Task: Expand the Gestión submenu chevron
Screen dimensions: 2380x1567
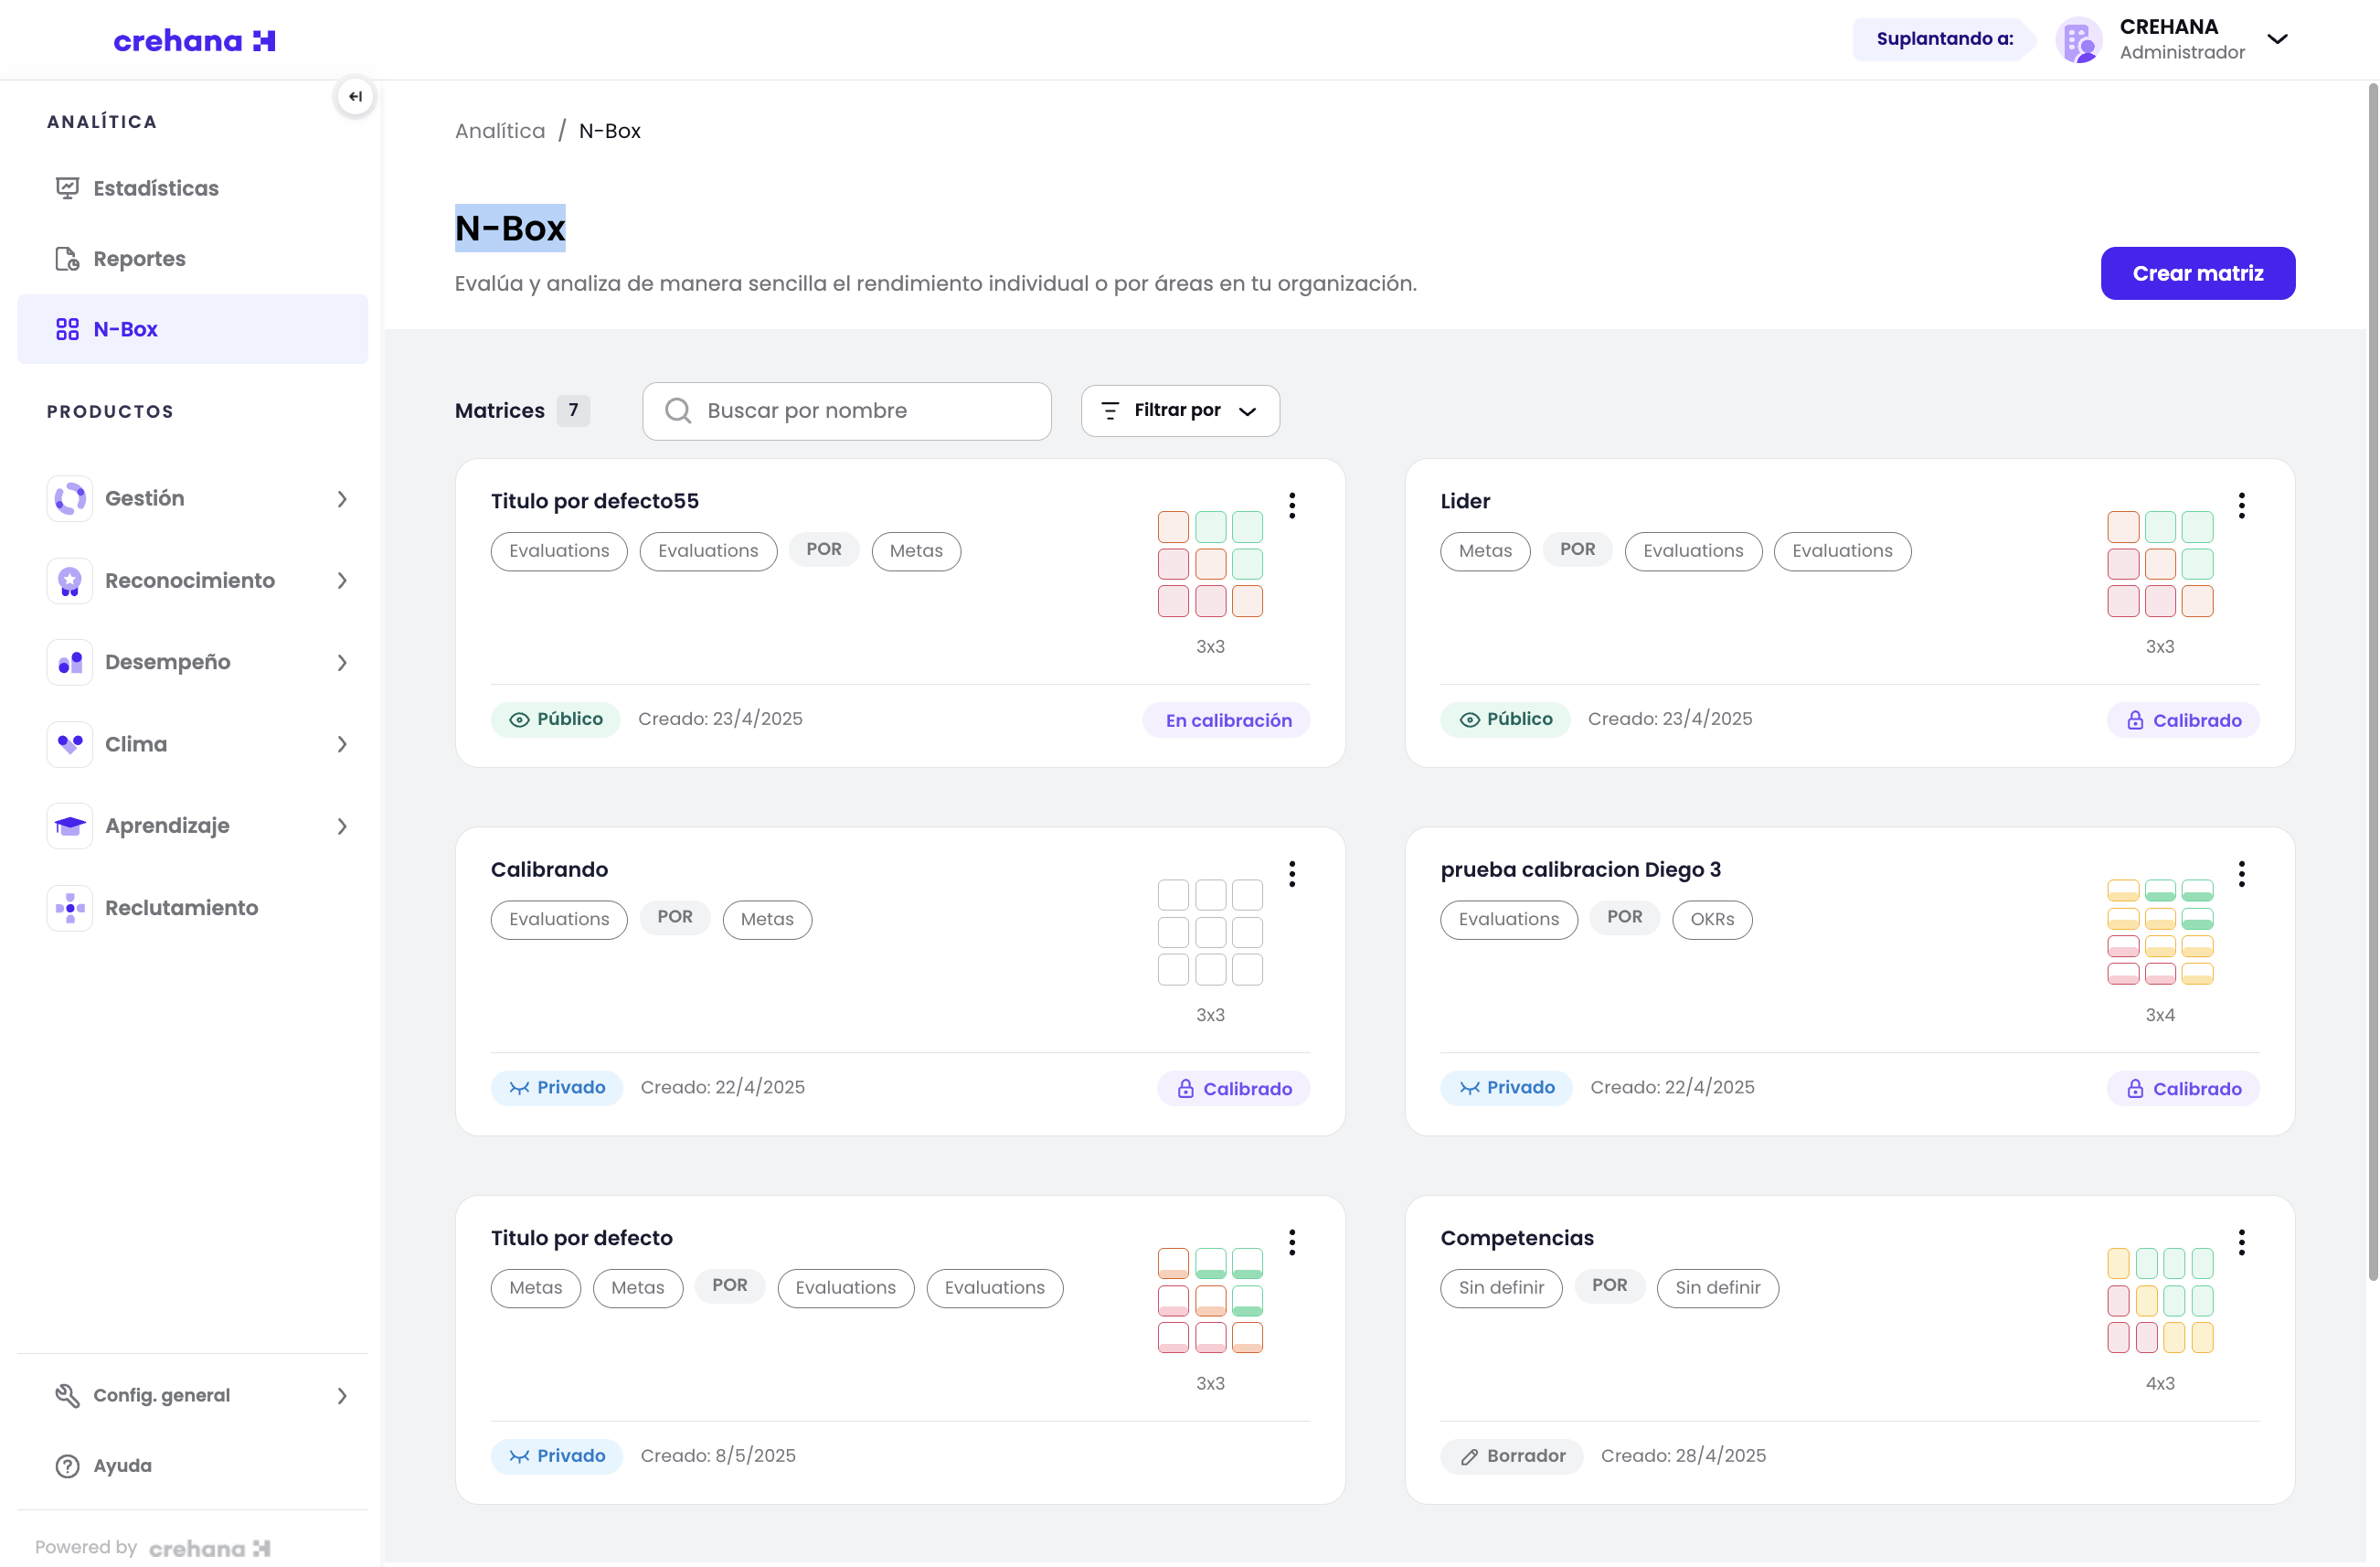Action: [342, 499]
